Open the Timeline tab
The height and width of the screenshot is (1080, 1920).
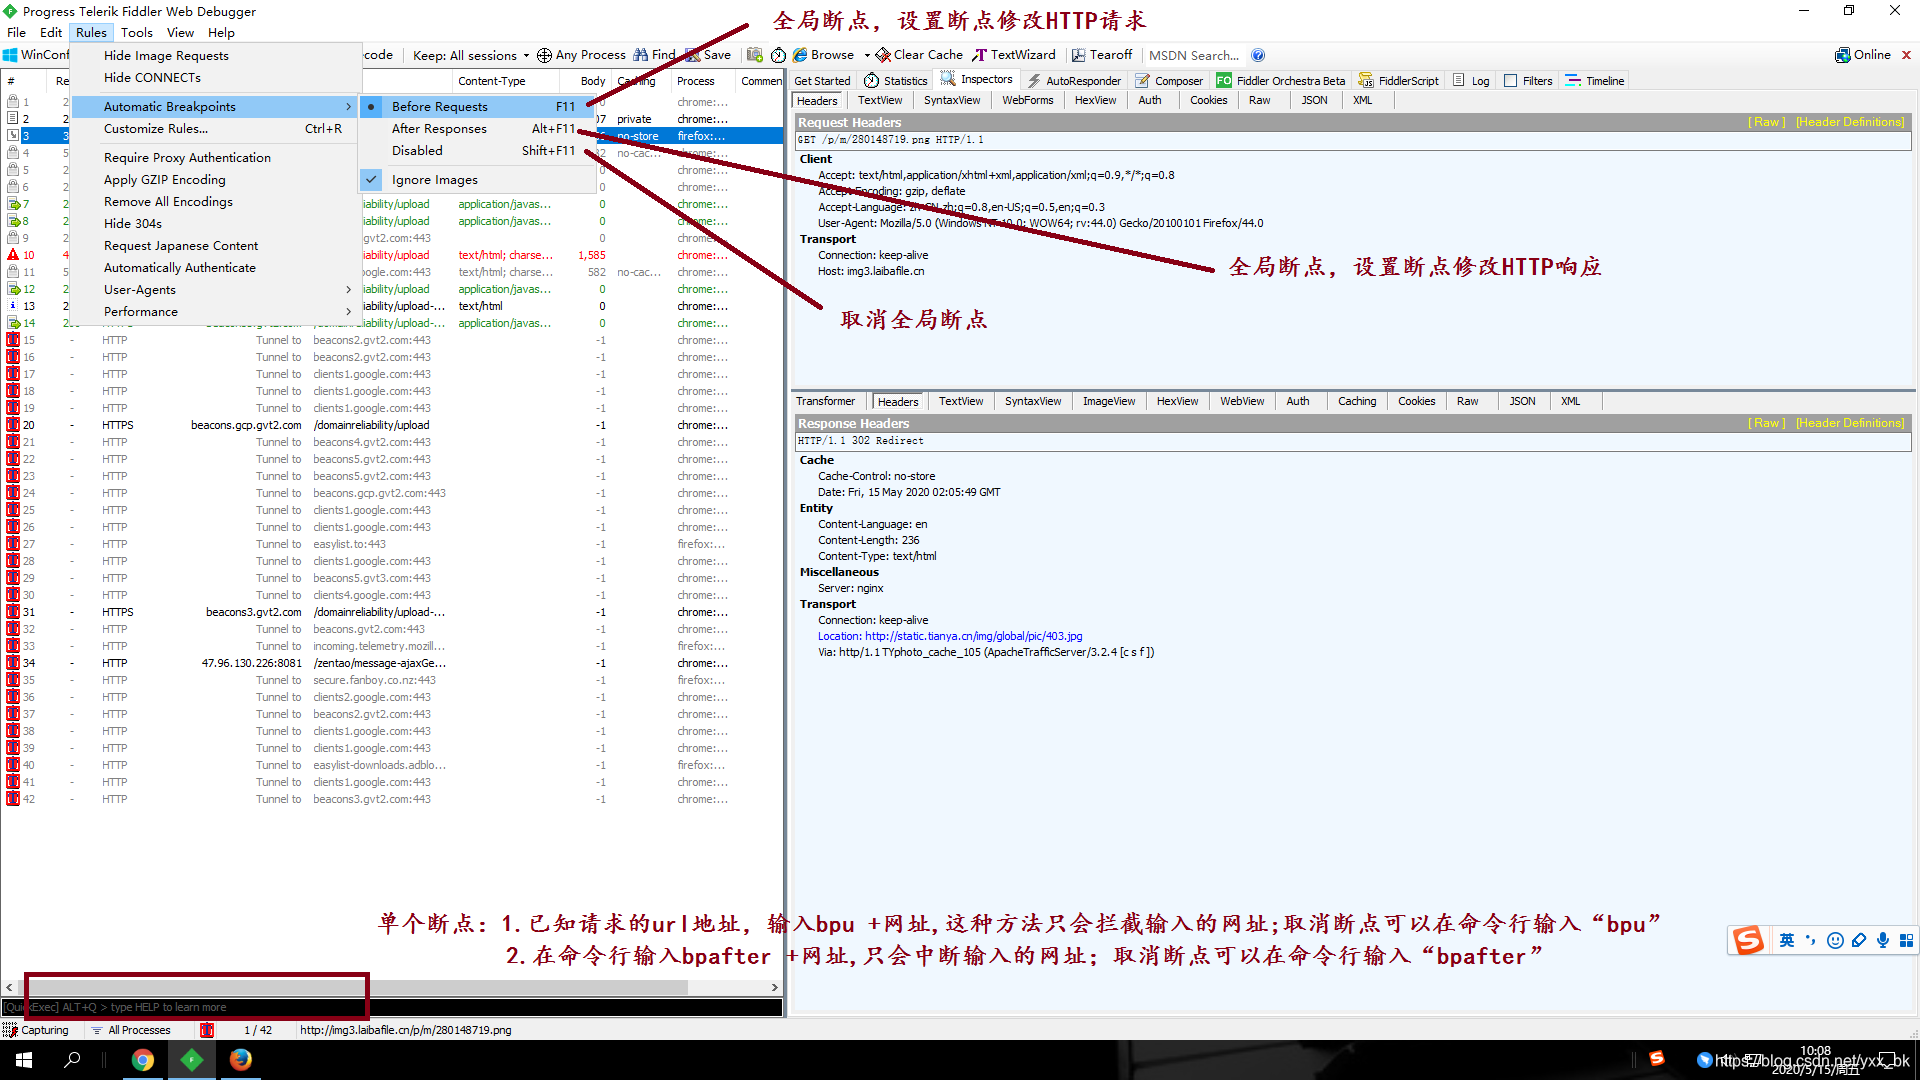click(x=1595, y=81)
